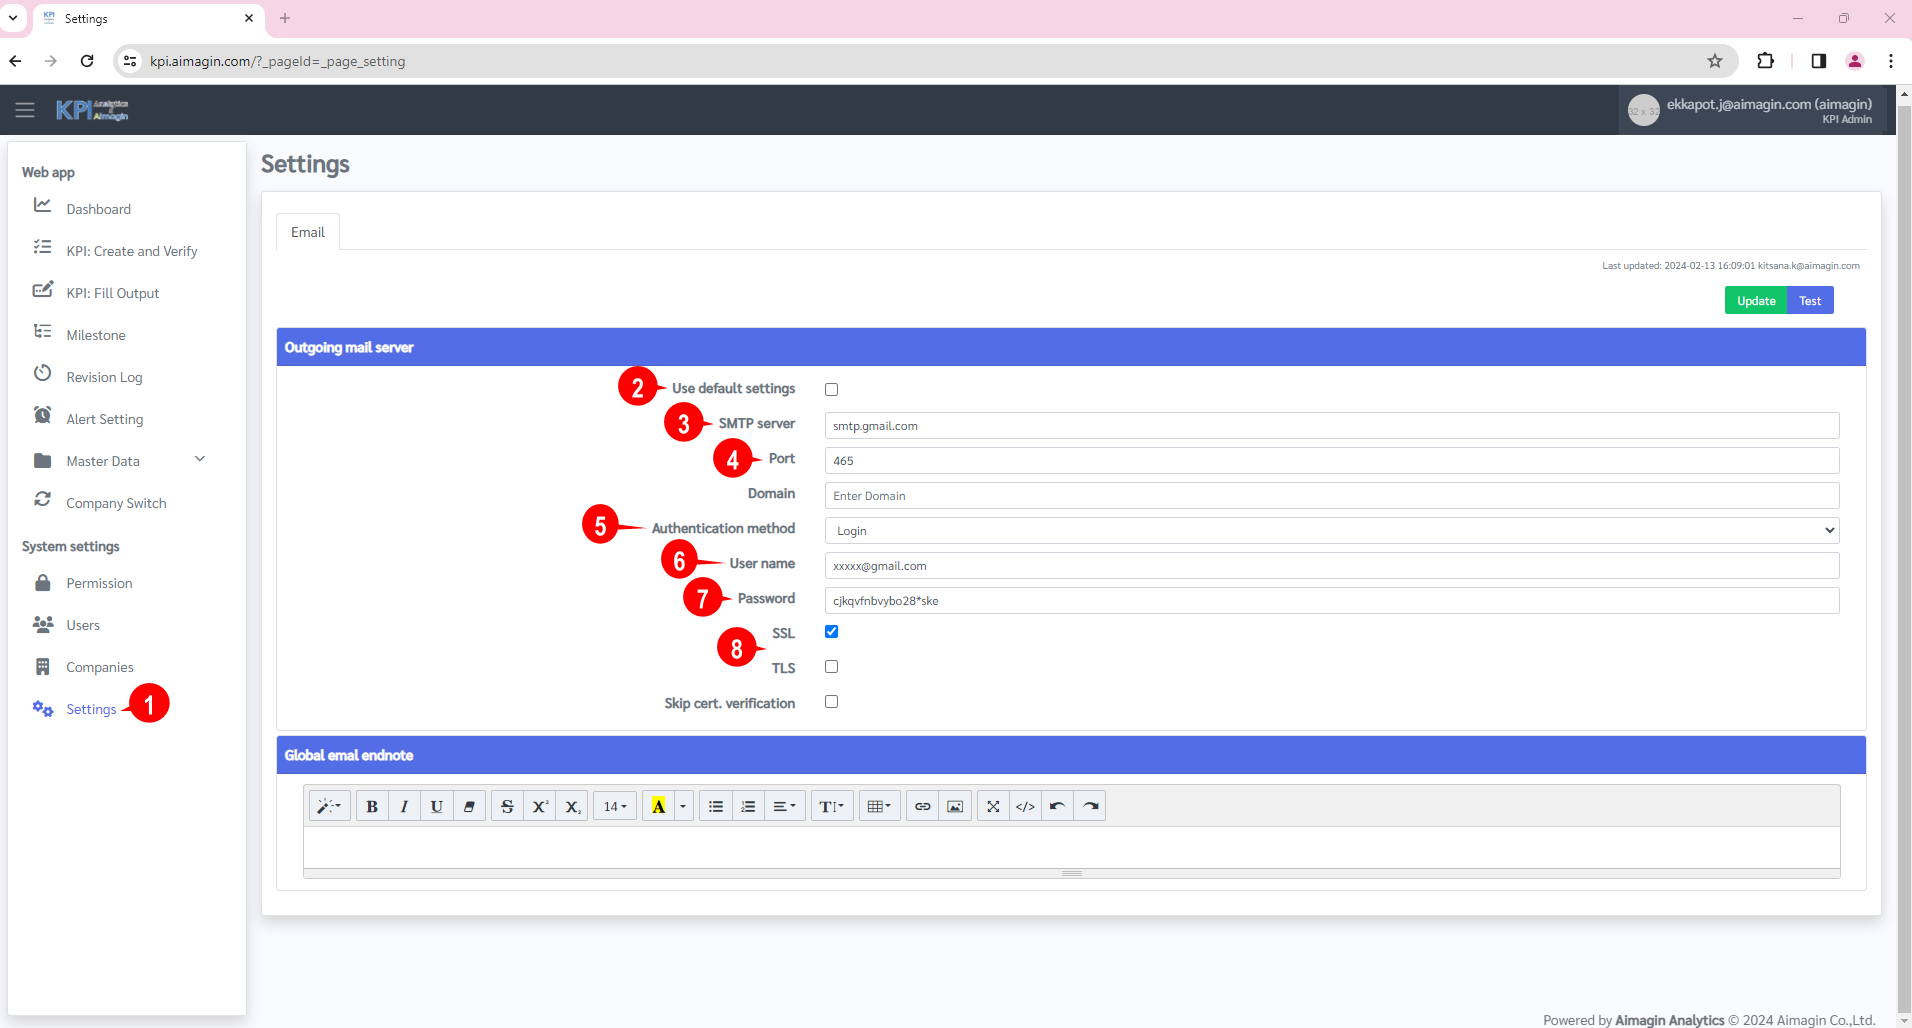The width and height of the screenshot is (1912, 1028).
Task: Insert a link using the link icon
Action: [923, 807]
